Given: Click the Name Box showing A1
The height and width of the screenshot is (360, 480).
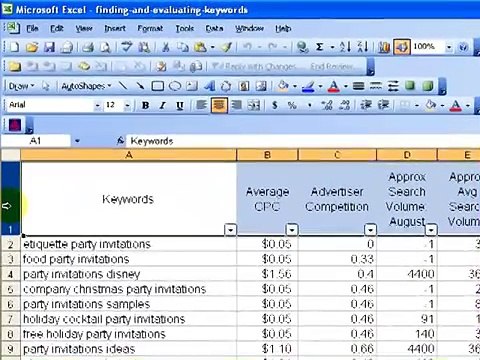Looking at the screenshot, I should coord(36,141).
